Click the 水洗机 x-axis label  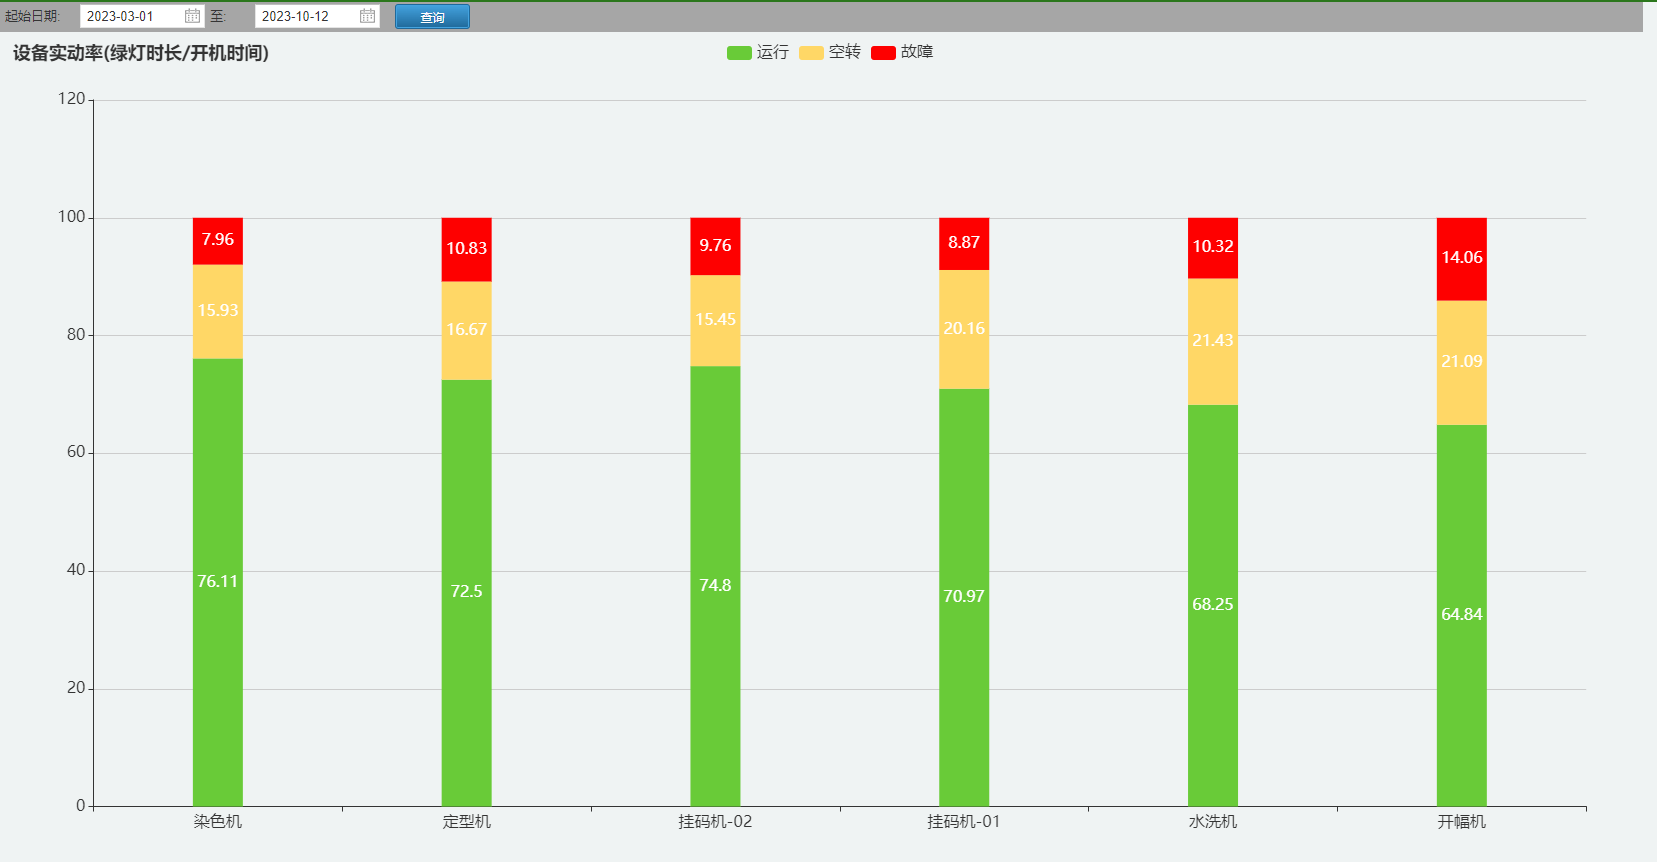click(1213, 822)
